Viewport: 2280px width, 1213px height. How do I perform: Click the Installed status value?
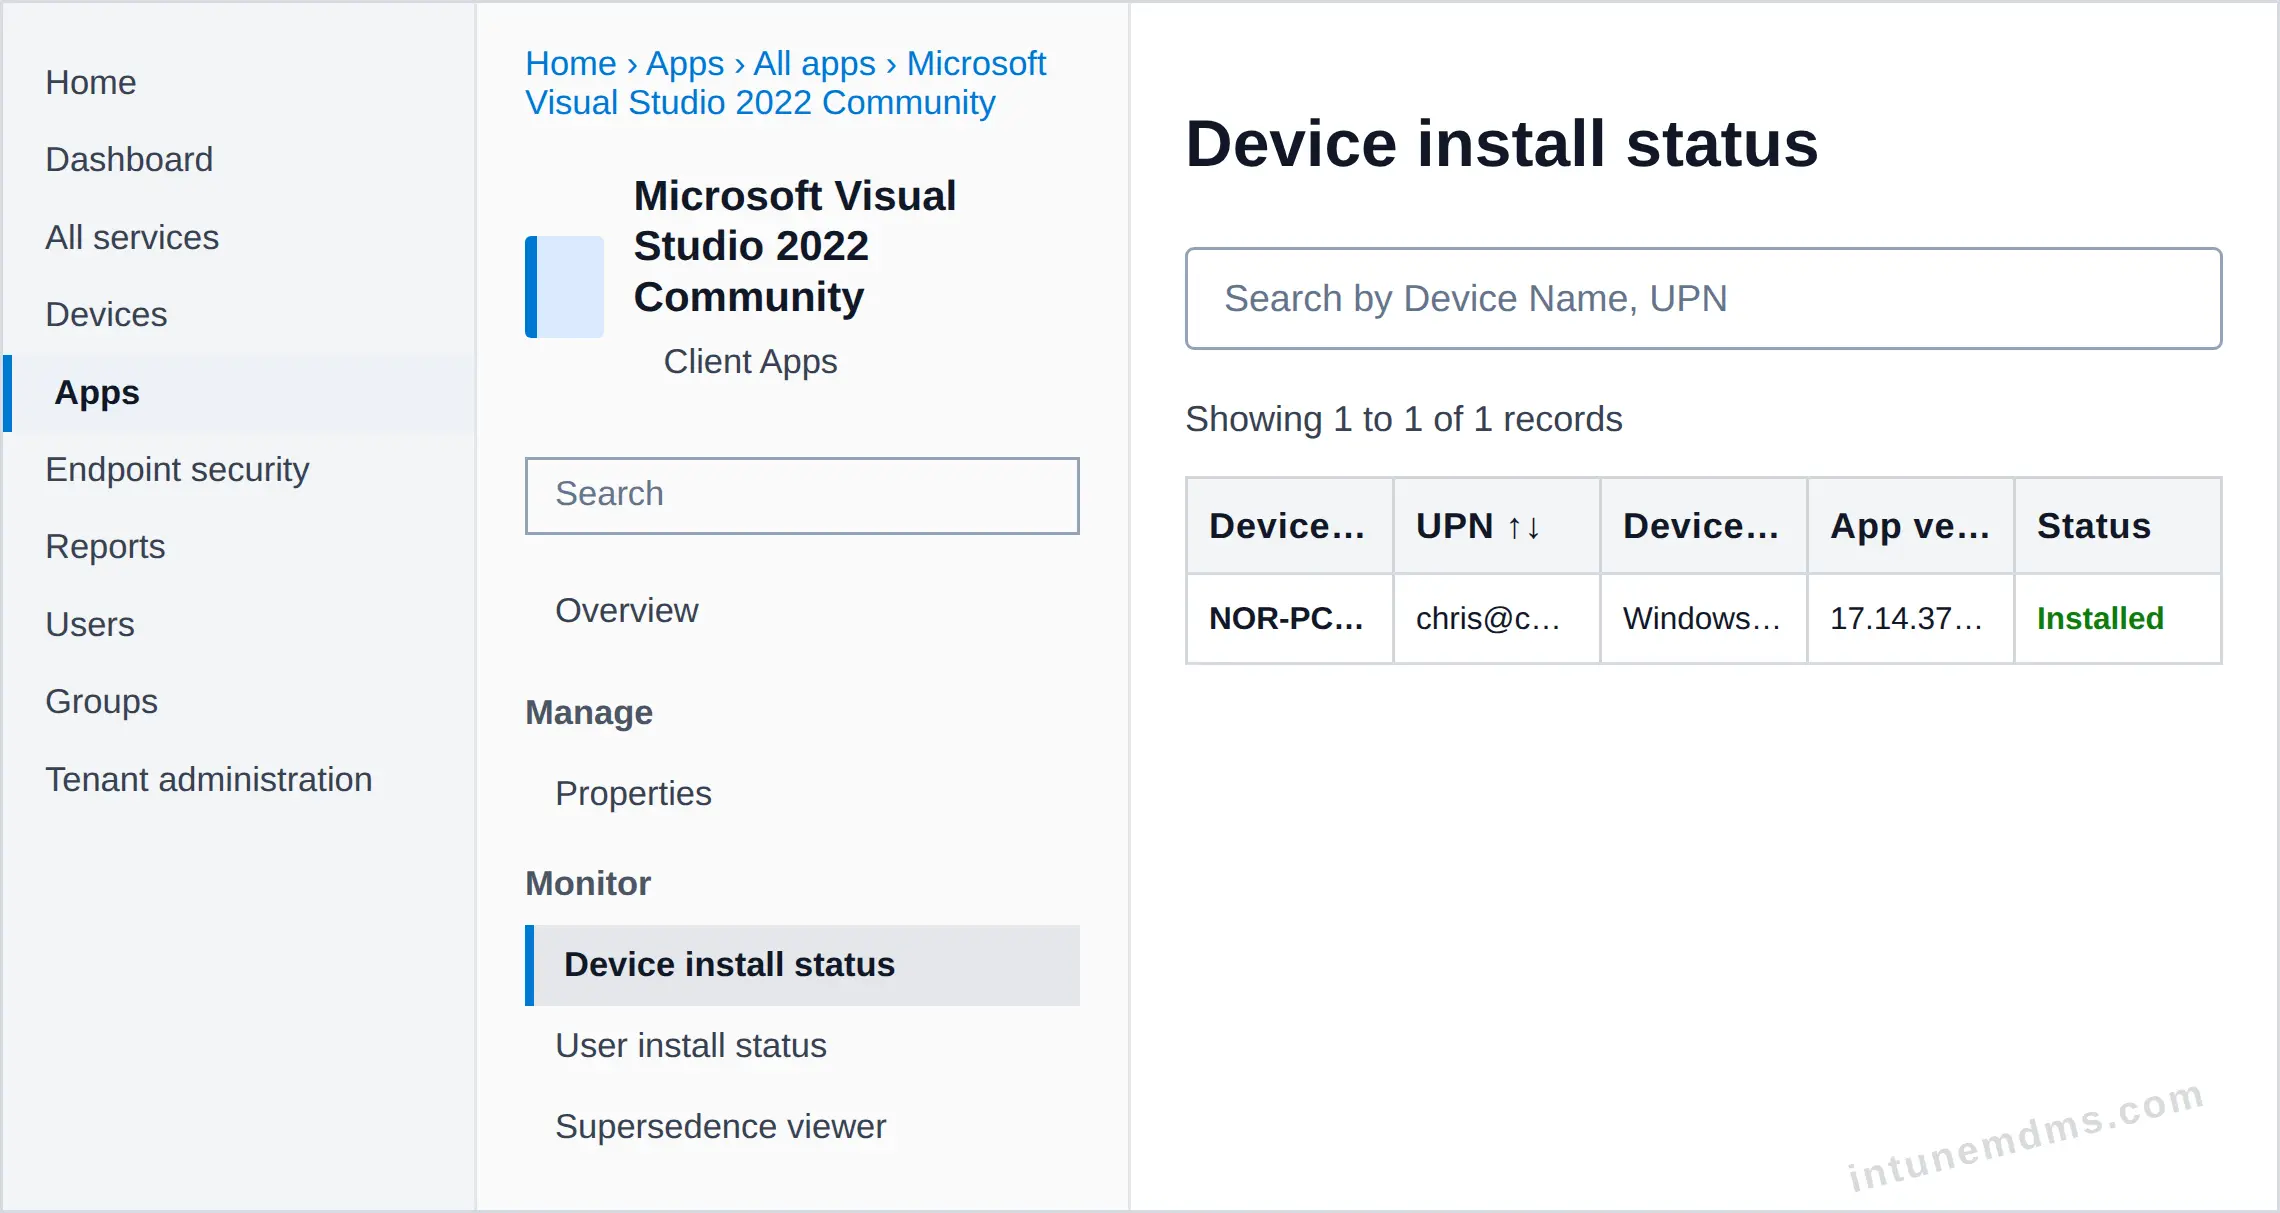pyautogui.click(x=2100, y=618)
